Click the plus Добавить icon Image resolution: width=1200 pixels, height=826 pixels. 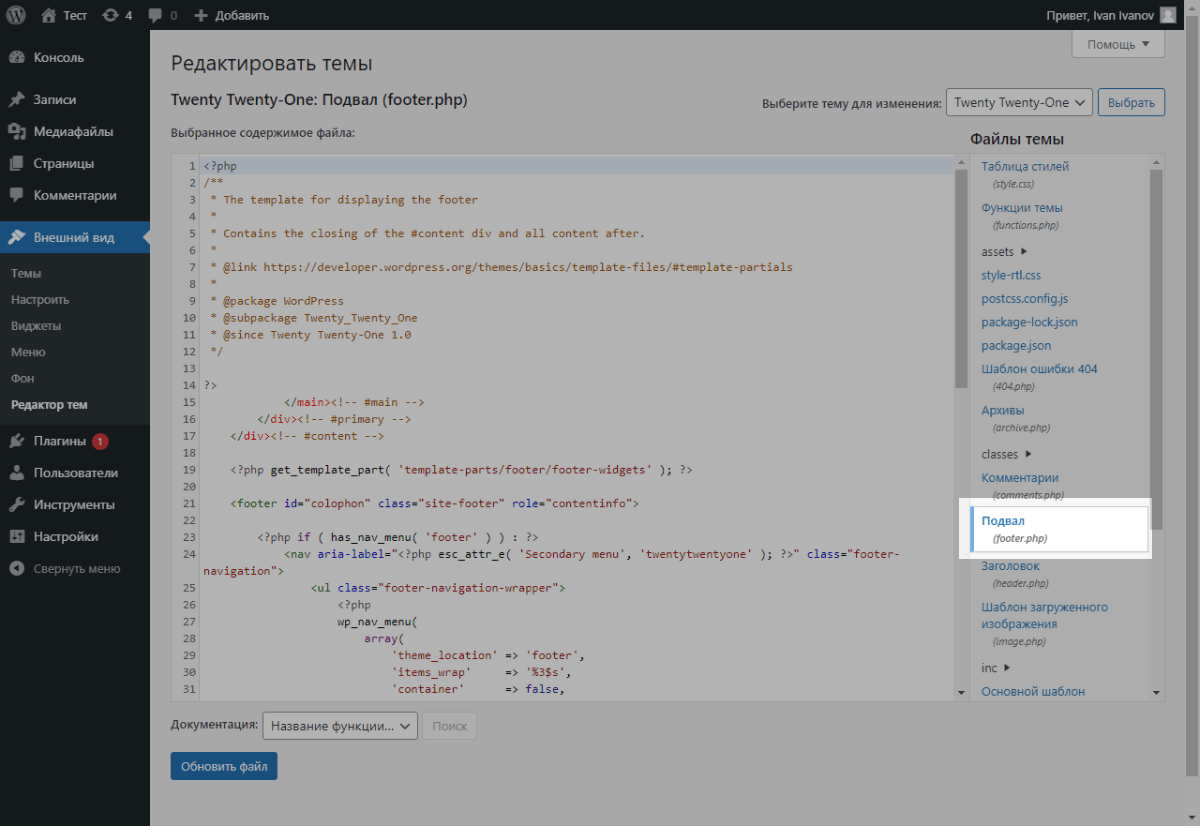201,15
